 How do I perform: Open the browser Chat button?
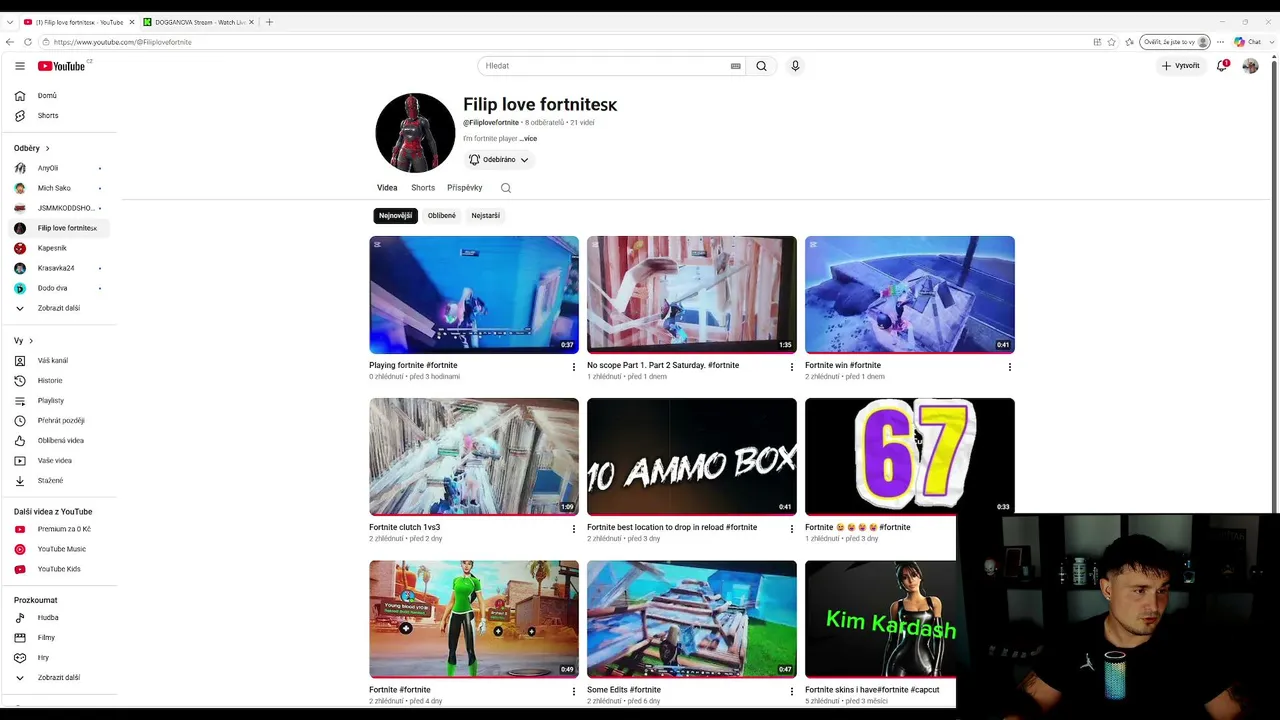[x=1246, y=42]
